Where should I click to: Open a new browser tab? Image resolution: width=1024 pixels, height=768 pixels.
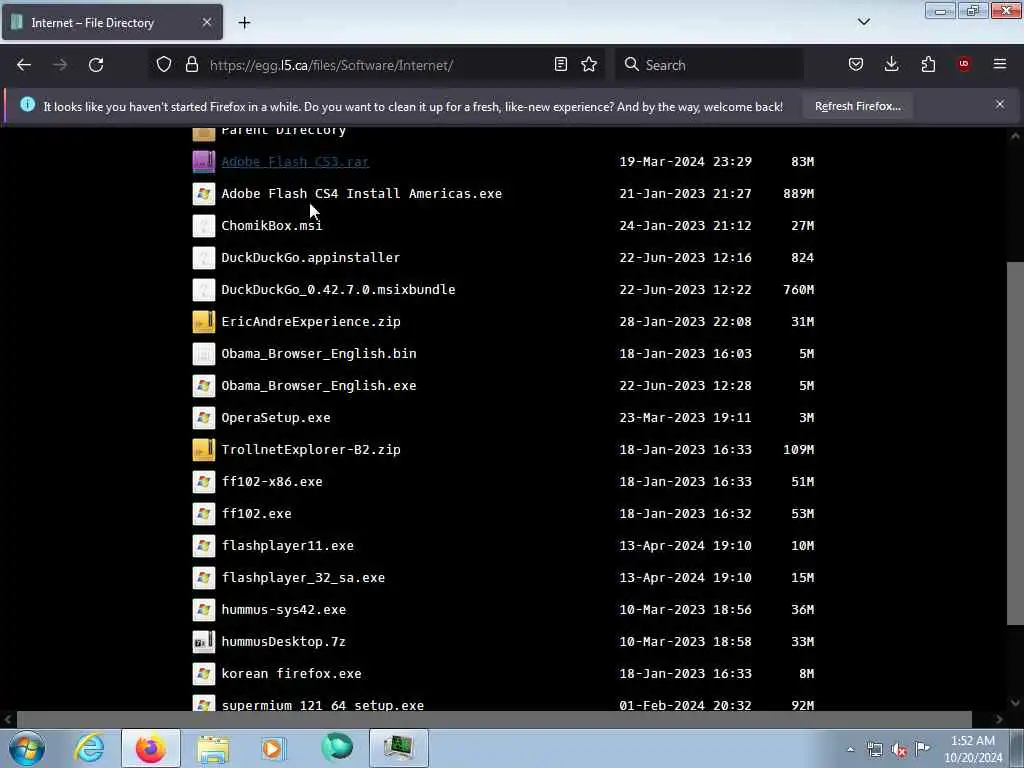244,23
